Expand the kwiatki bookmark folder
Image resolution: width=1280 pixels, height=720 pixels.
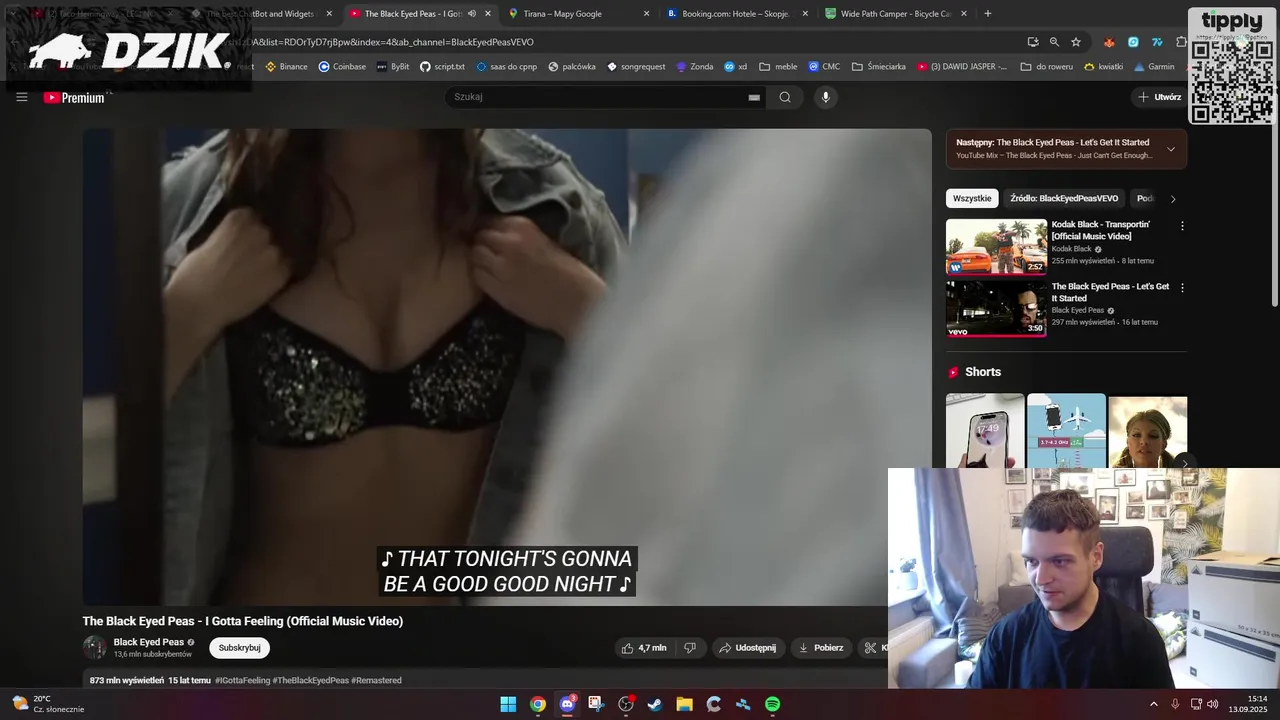click(x=1103, y=67)
